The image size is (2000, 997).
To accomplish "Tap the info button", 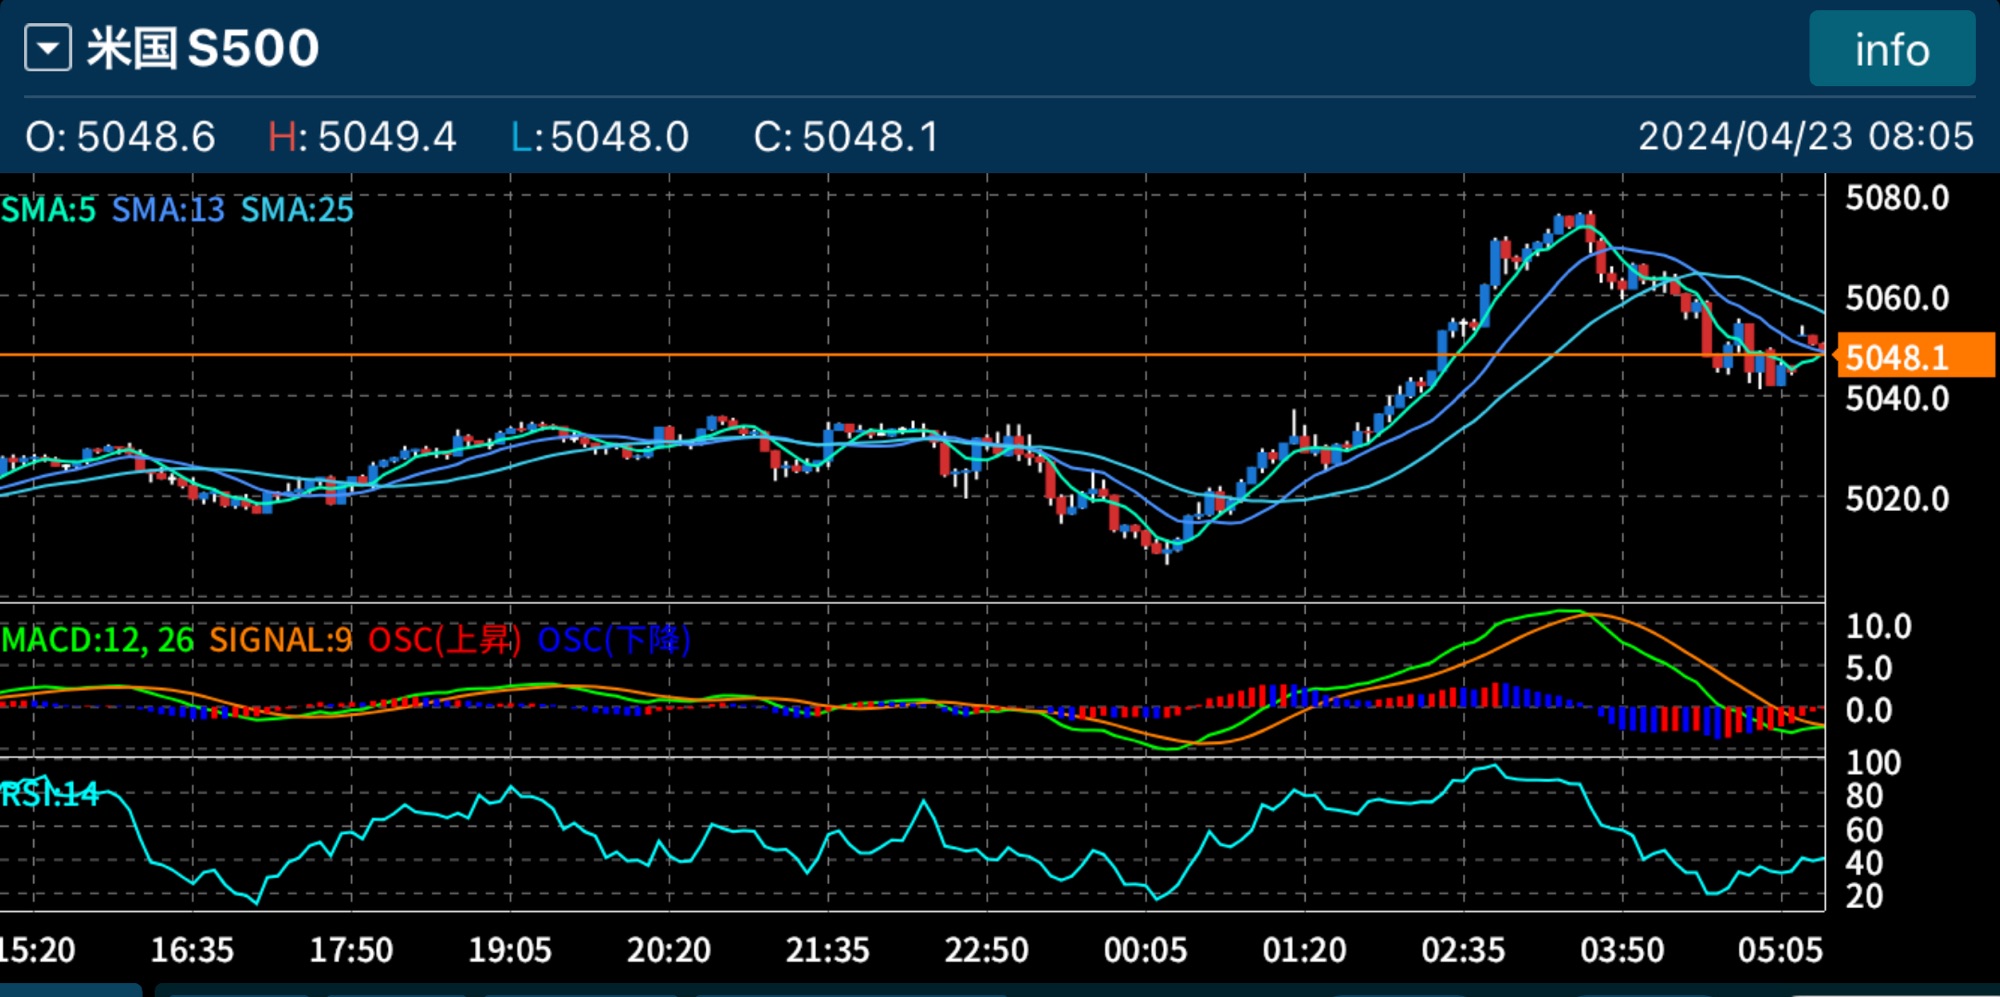I will coord(1891,49).
